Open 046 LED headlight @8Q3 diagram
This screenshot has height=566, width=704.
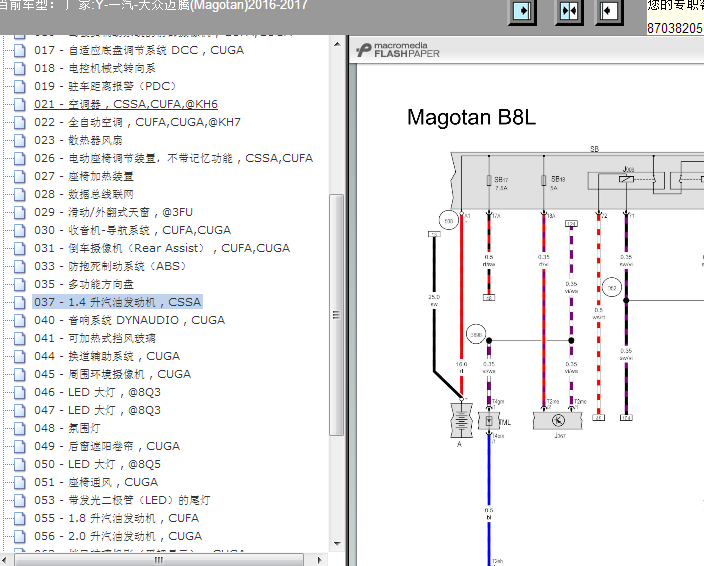[97, 392]
